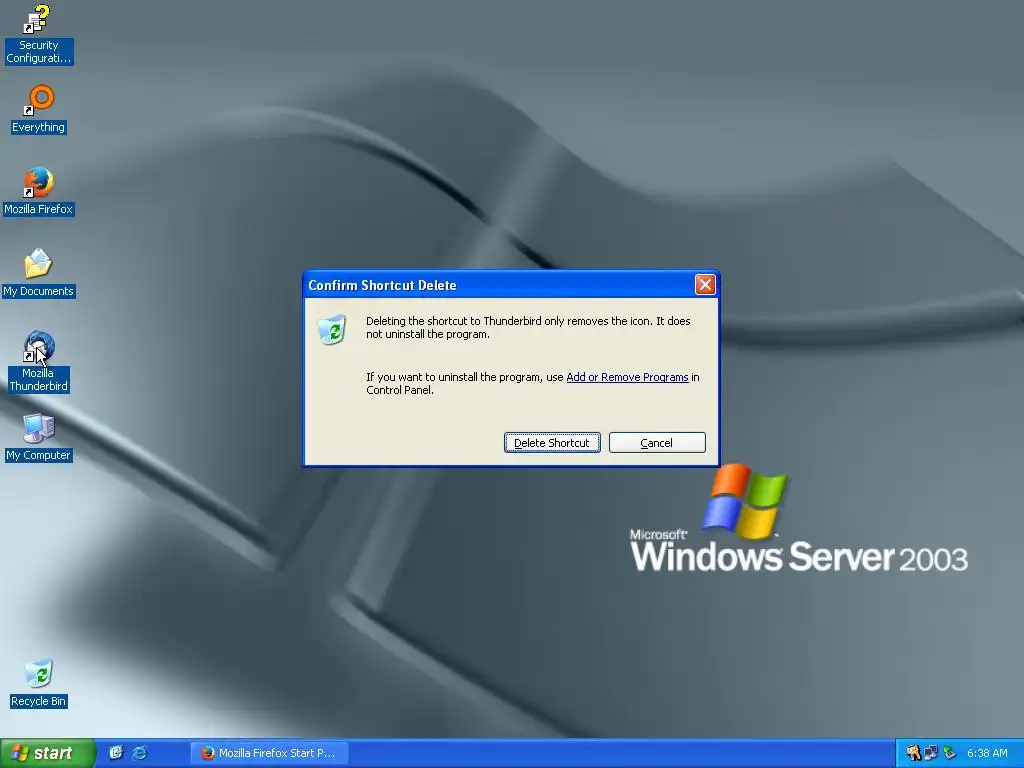Select the My Documents desktop folder
This screenshot has height=768, width=1024.
point(39,274)
